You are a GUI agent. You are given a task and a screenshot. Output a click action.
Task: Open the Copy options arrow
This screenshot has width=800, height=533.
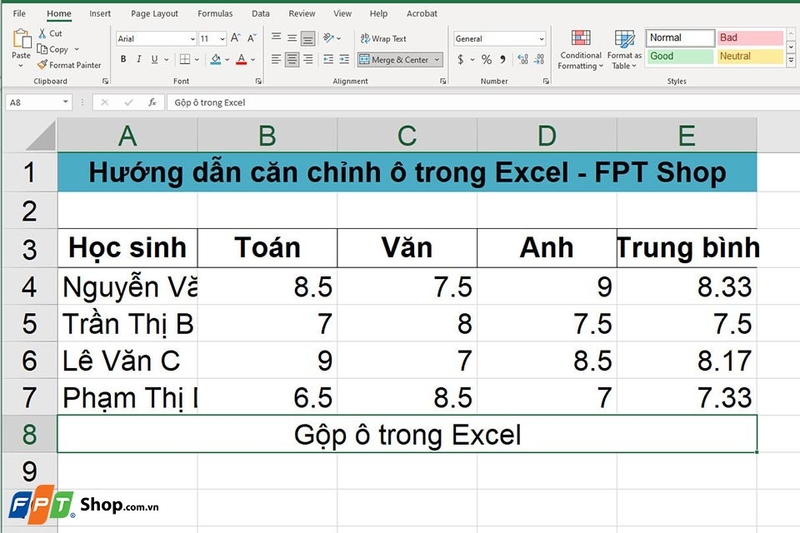(77, 49)
